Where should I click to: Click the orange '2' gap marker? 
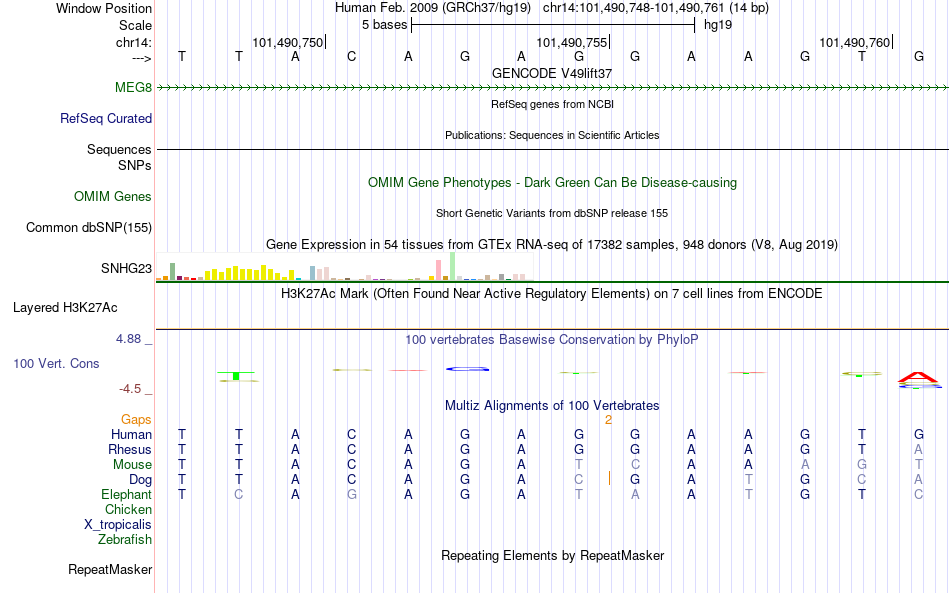coord(608,420)
